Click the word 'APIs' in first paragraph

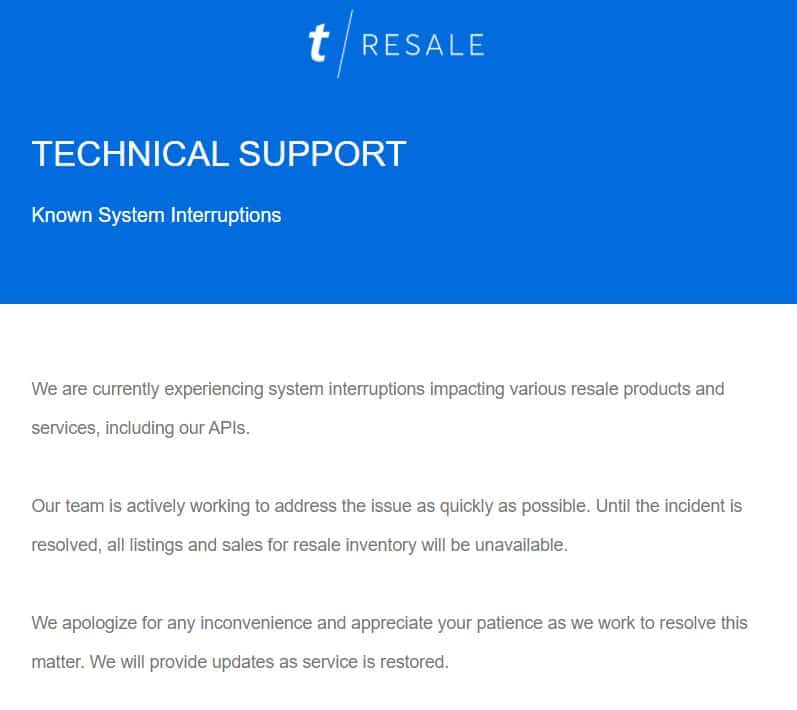click(x=228, y=428)
